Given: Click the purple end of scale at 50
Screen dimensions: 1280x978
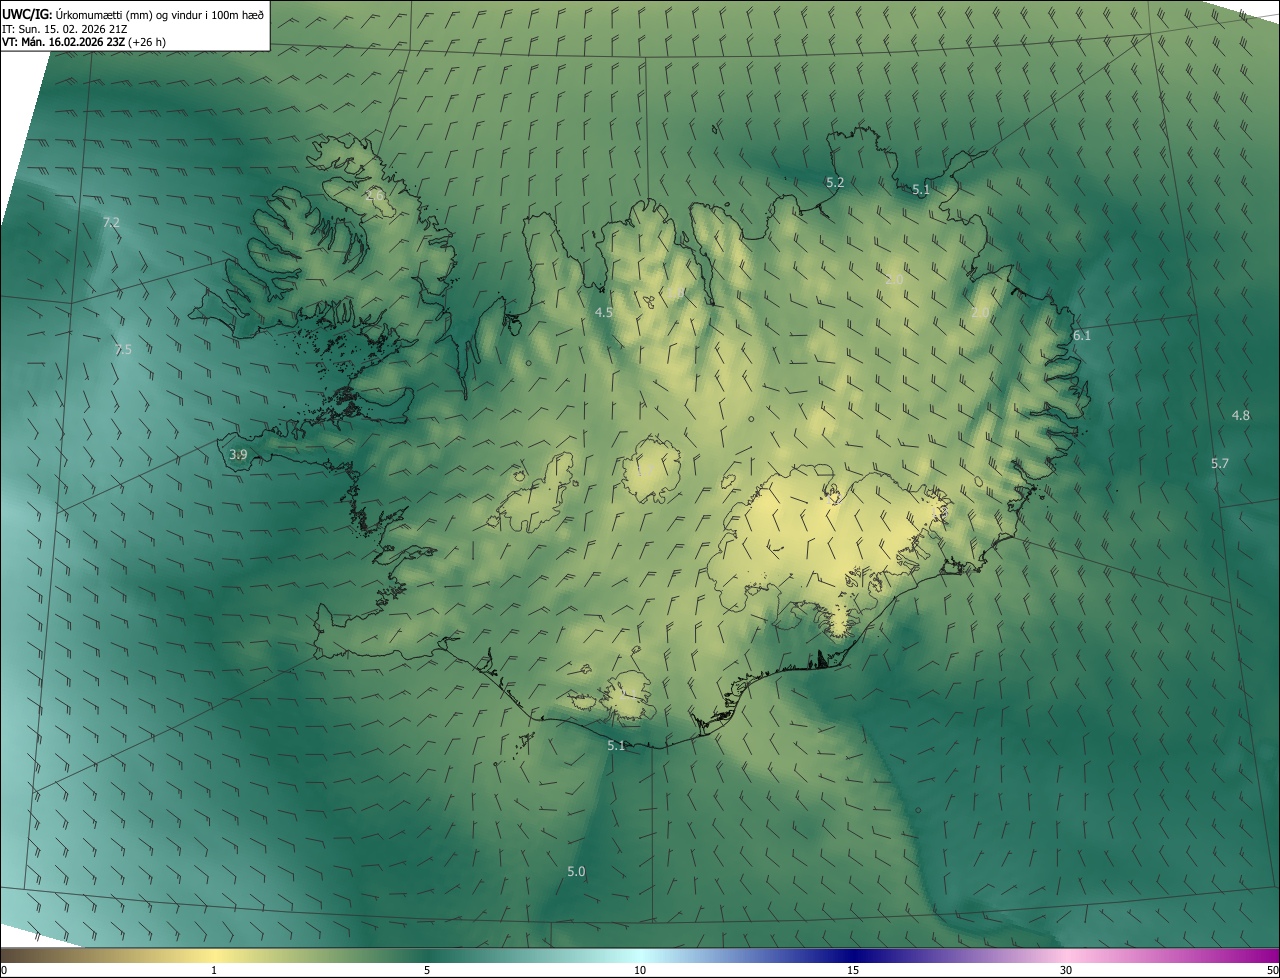Looking at the screenshot, I should pos(1272,956).
